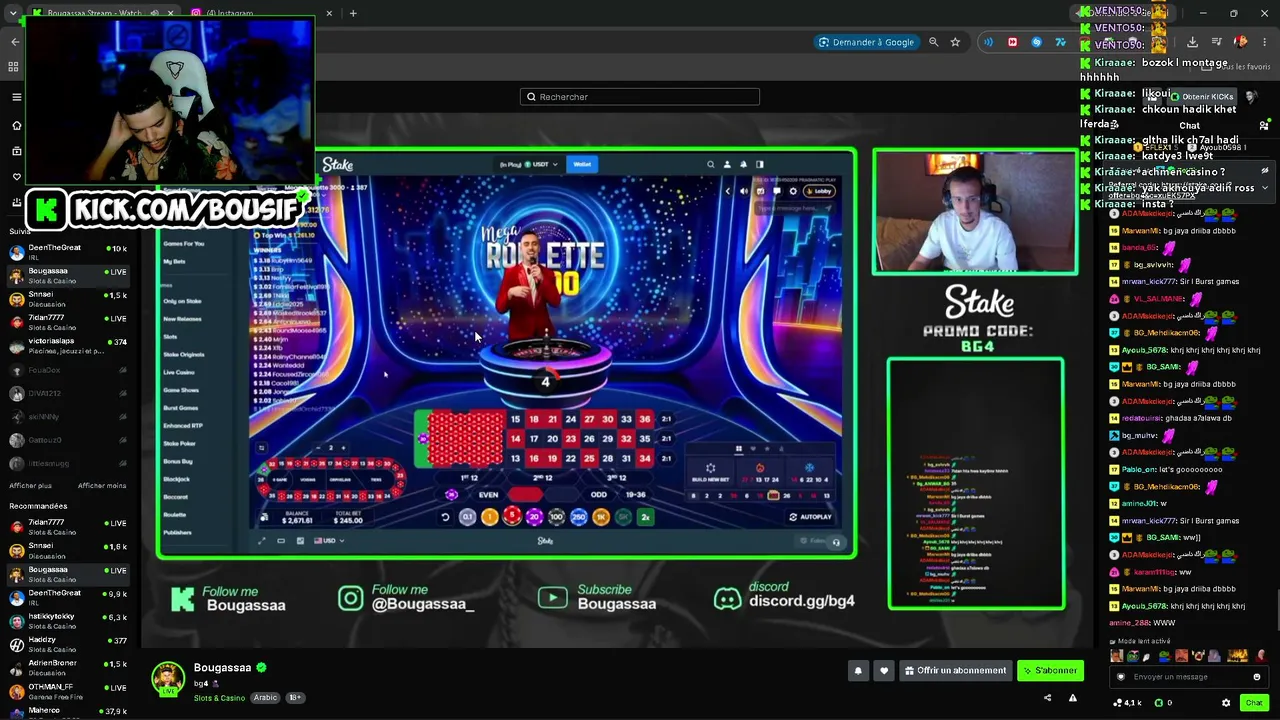The height and width of the screenshot is (720, 1280).
Task: Click the Arabic language tag
Action: coord(265,698)
